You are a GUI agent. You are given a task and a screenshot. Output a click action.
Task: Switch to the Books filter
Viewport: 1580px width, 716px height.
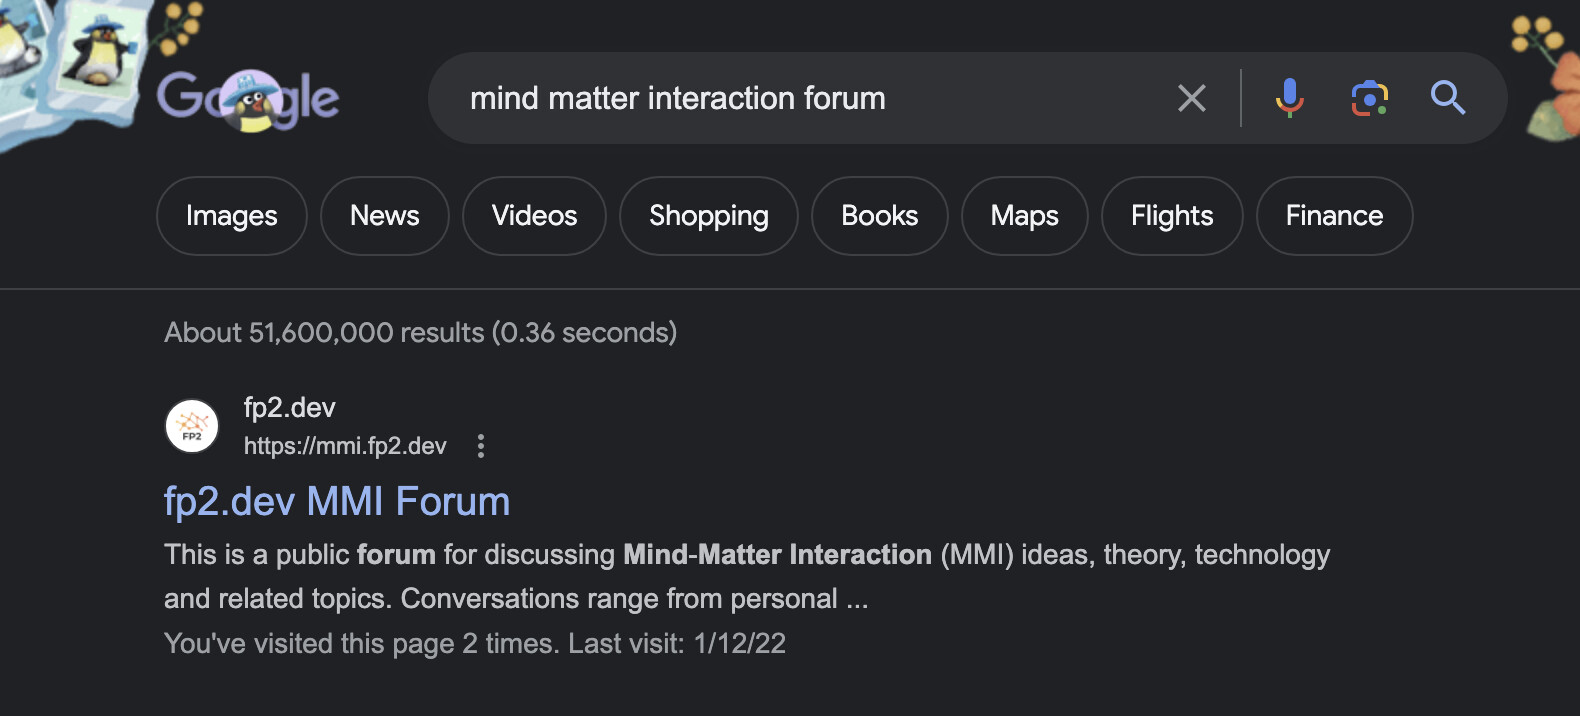[x=880, y=216]
